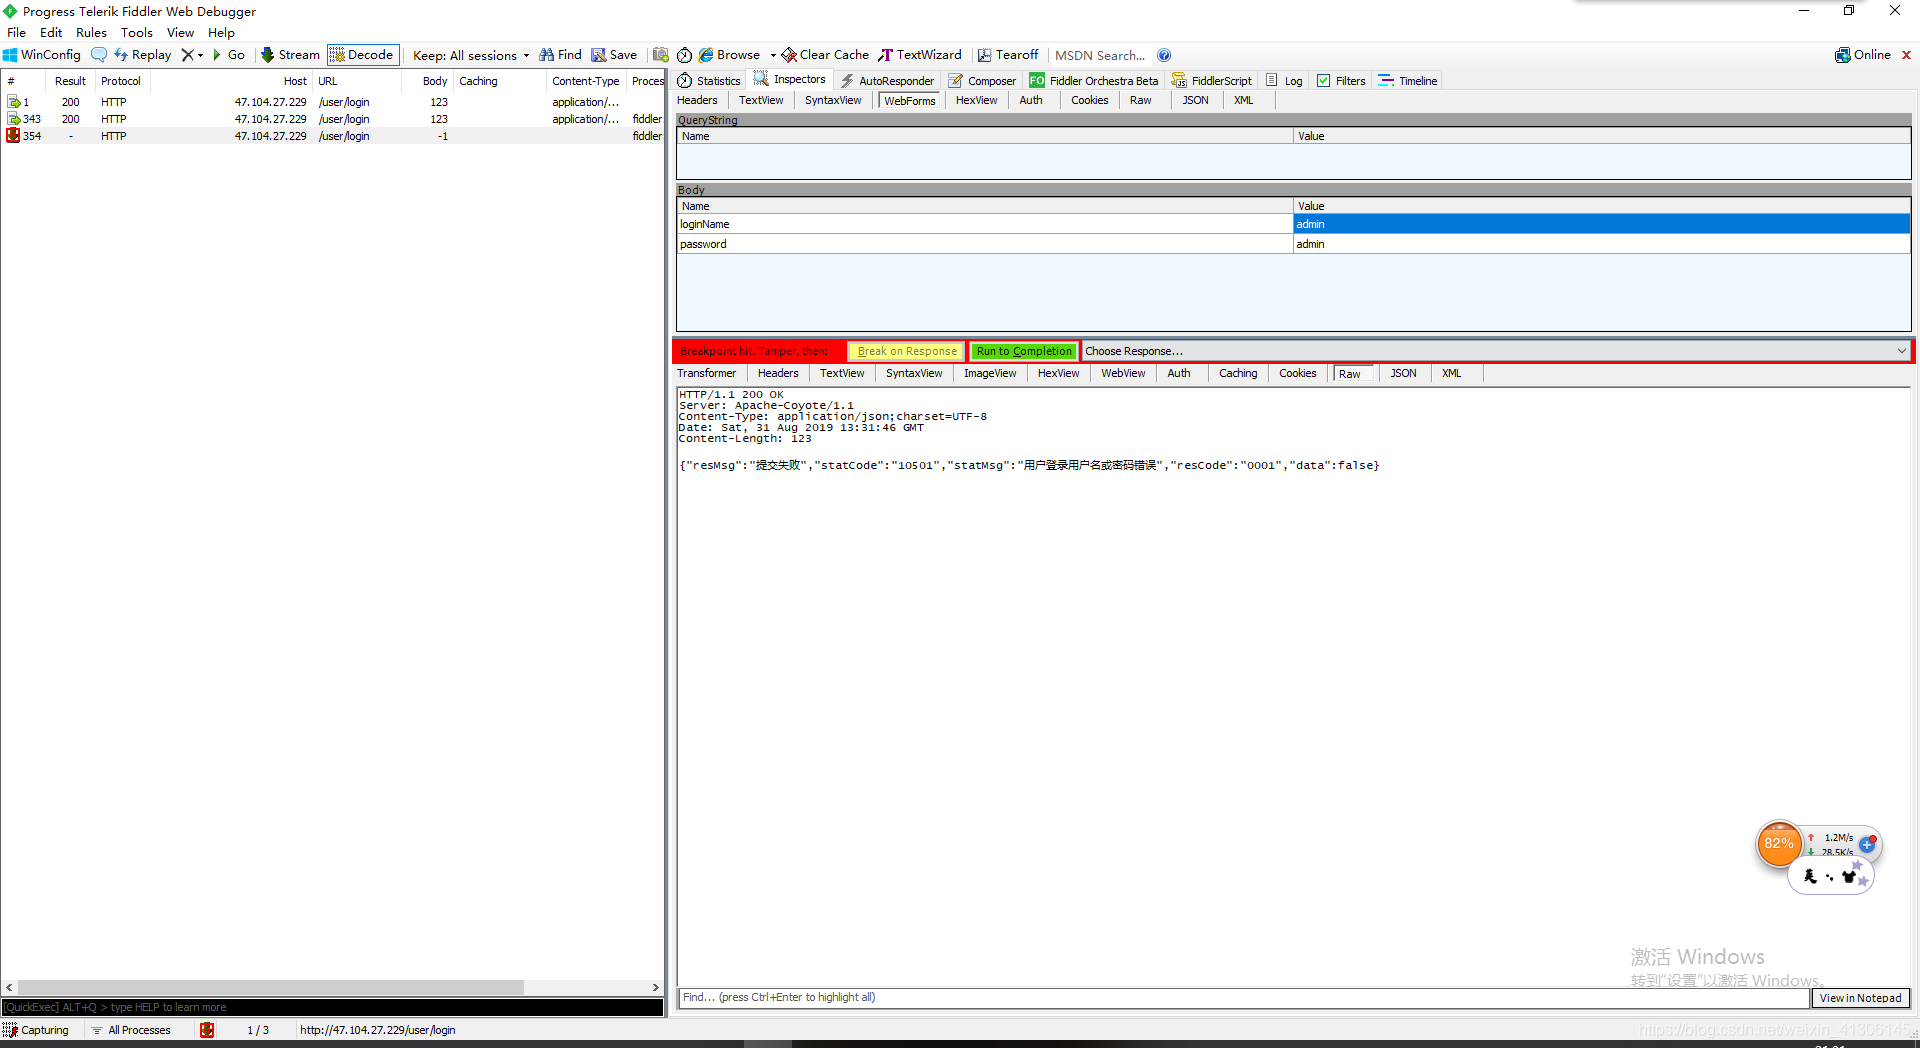Click View in Notepad button

(x=1860, y=998)
